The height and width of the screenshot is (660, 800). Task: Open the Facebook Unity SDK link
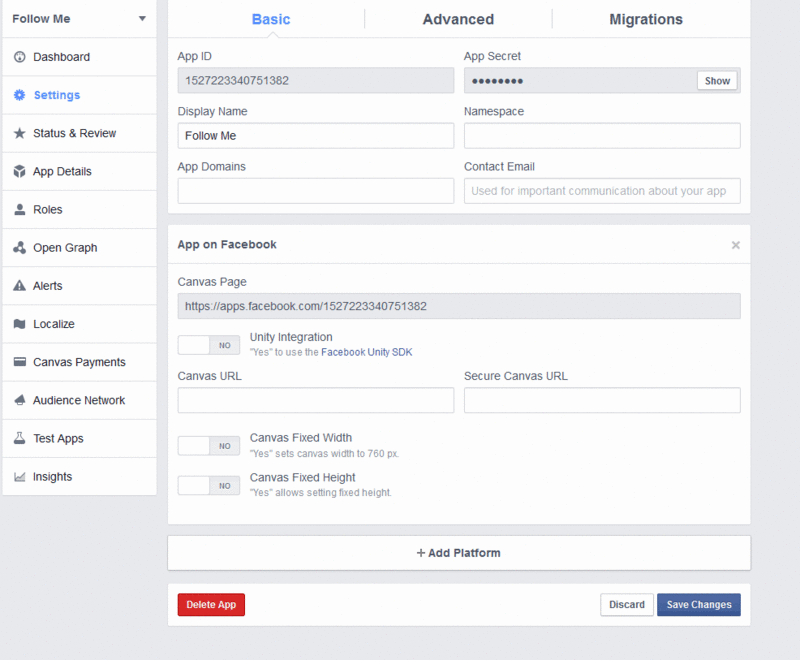(x=366, y=352)
